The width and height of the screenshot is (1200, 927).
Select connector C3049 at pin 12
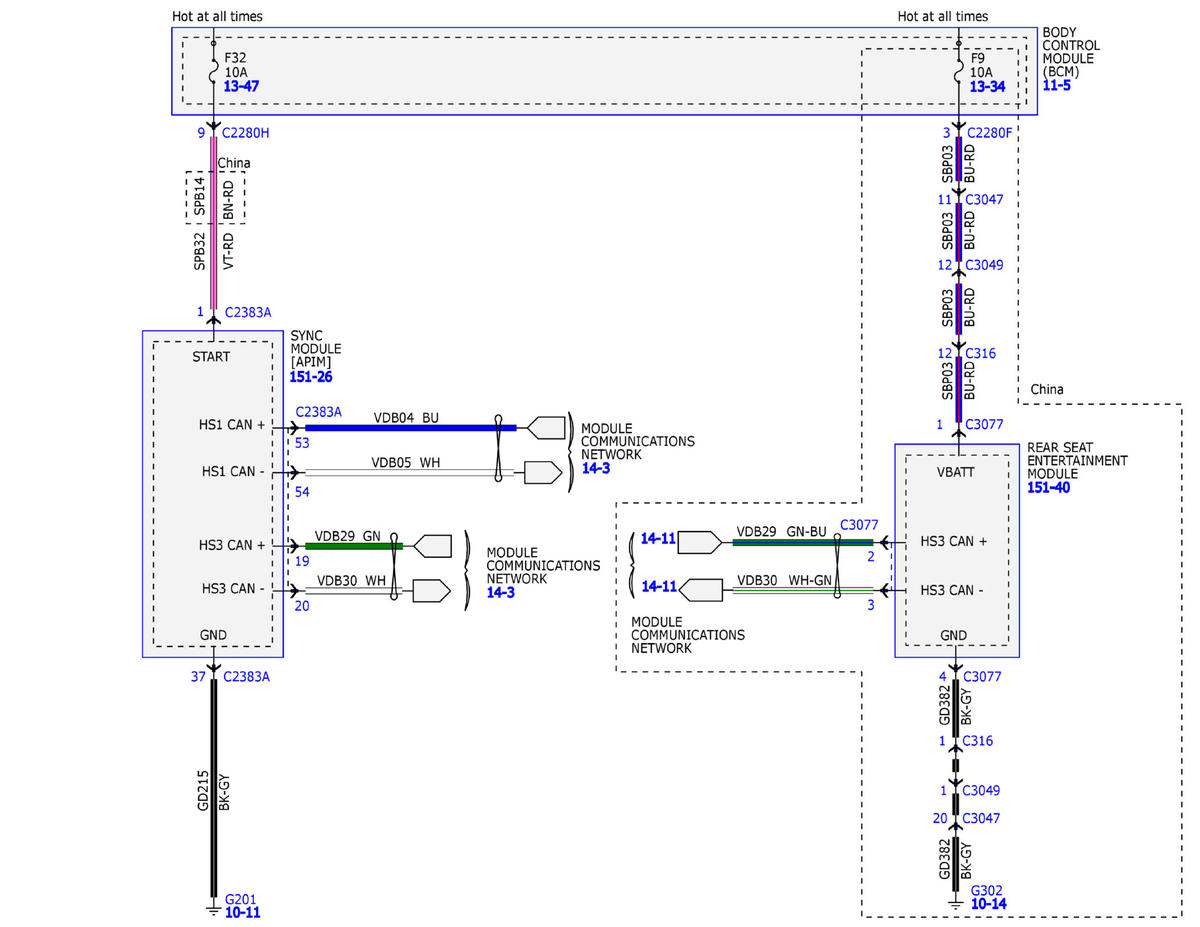(985, 265)
